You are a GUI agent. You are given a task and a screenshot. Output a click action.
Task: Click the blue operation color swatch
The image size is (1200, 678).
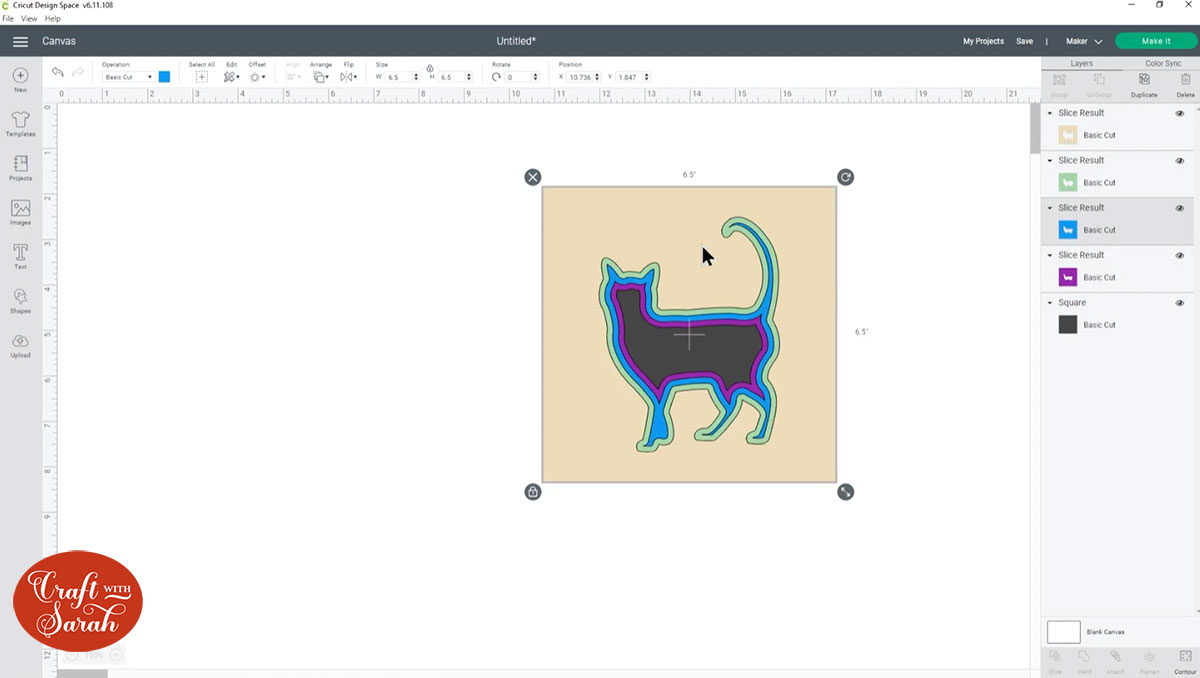165,77
